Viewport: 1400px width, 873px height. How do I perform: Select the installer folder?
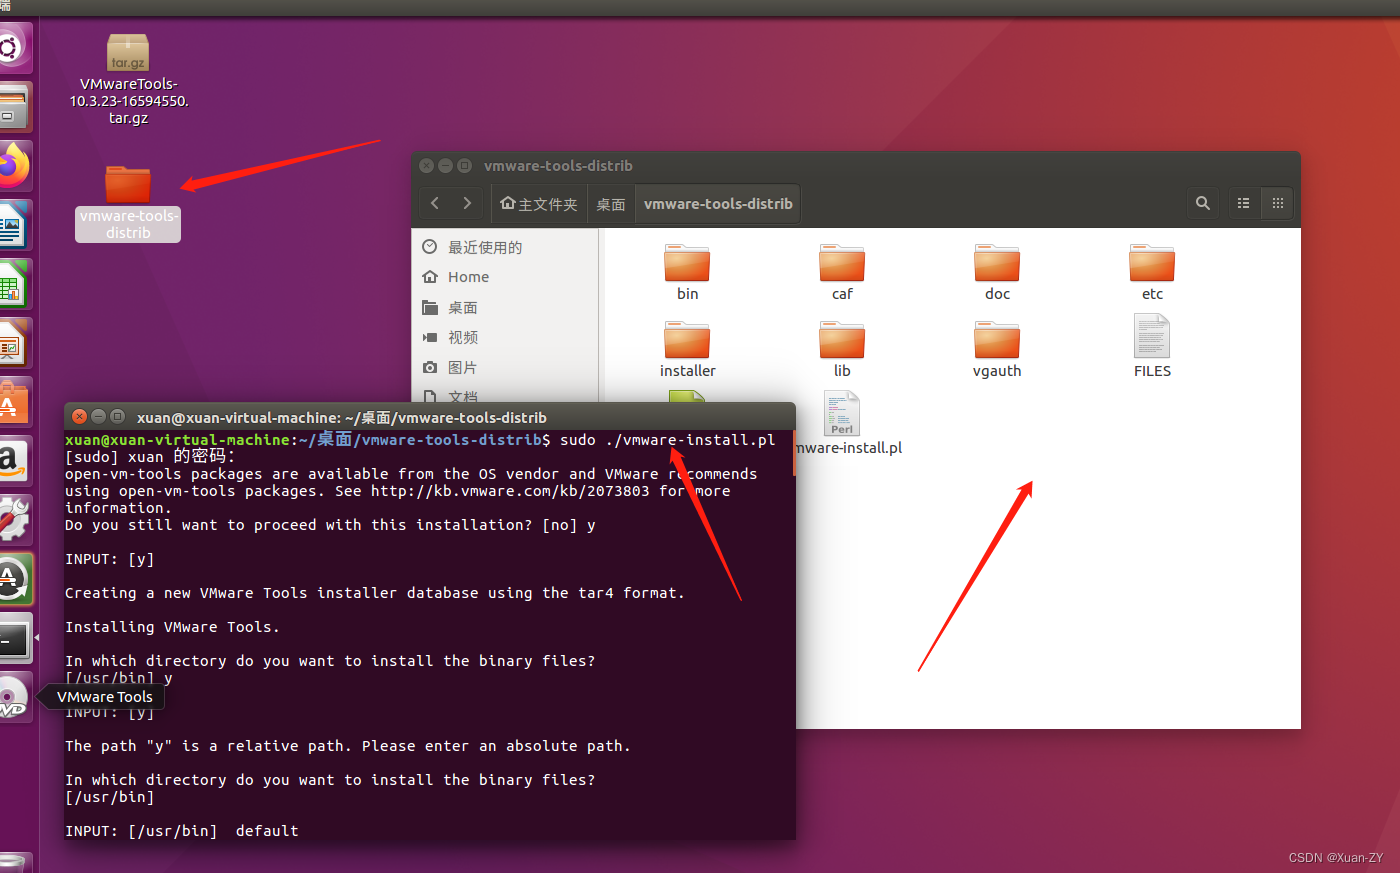pyautogui.click(x=687, y=349)
